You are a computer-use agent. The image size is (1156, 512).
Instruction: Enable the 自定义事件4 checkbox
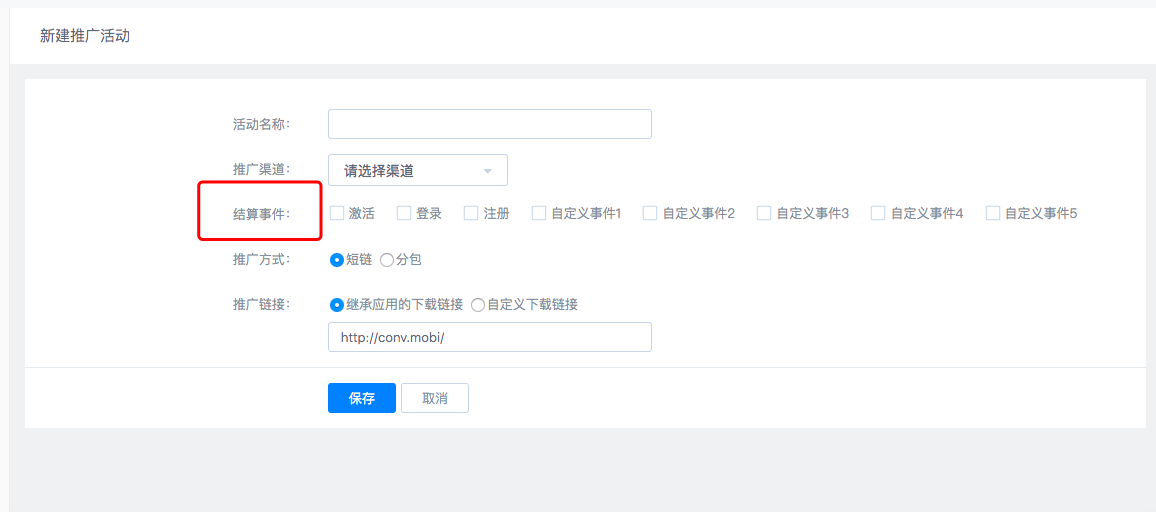878,213
